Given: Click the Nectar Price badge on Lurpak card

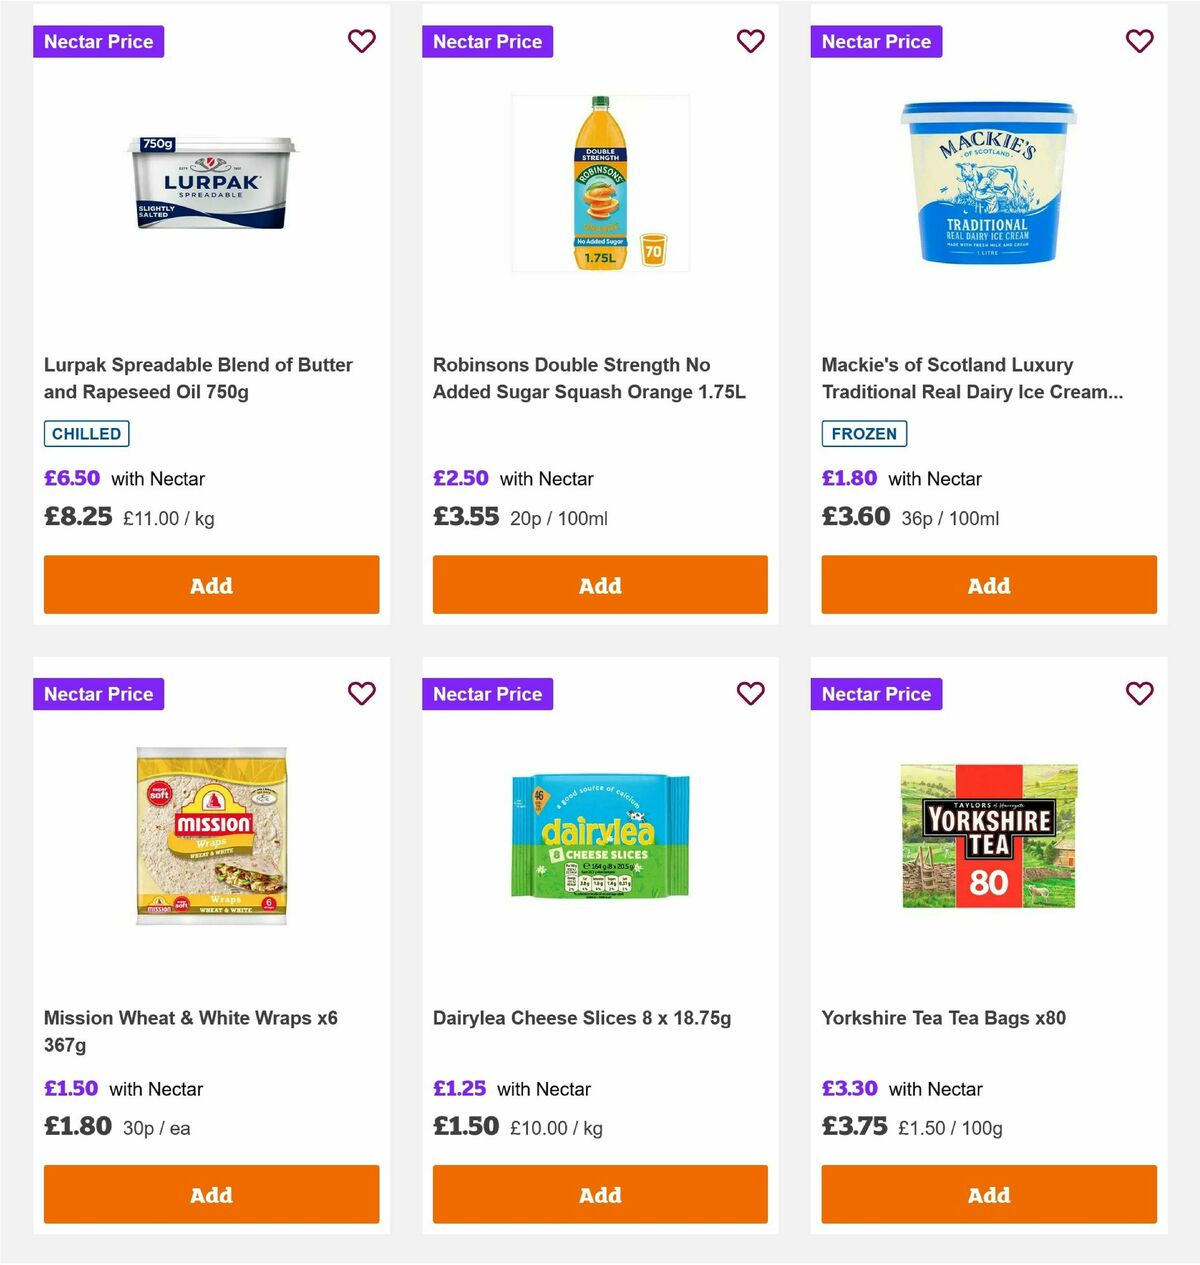Looking at the screenshot, I should (98, 41).
